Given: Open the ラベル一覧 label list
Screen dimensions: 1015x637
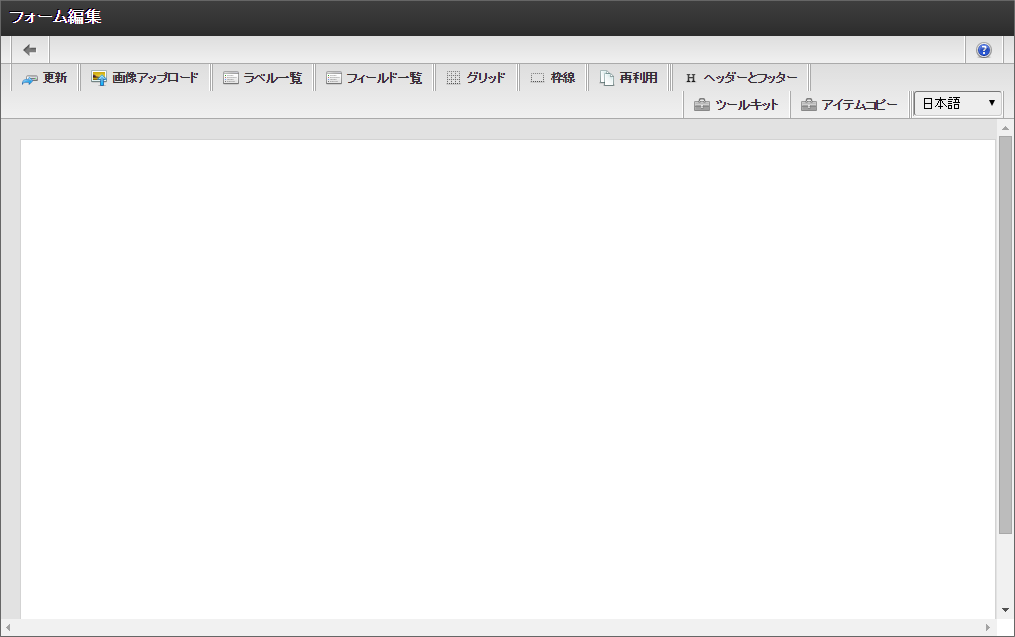Looking at the screenshot, I should click(262, 76).
